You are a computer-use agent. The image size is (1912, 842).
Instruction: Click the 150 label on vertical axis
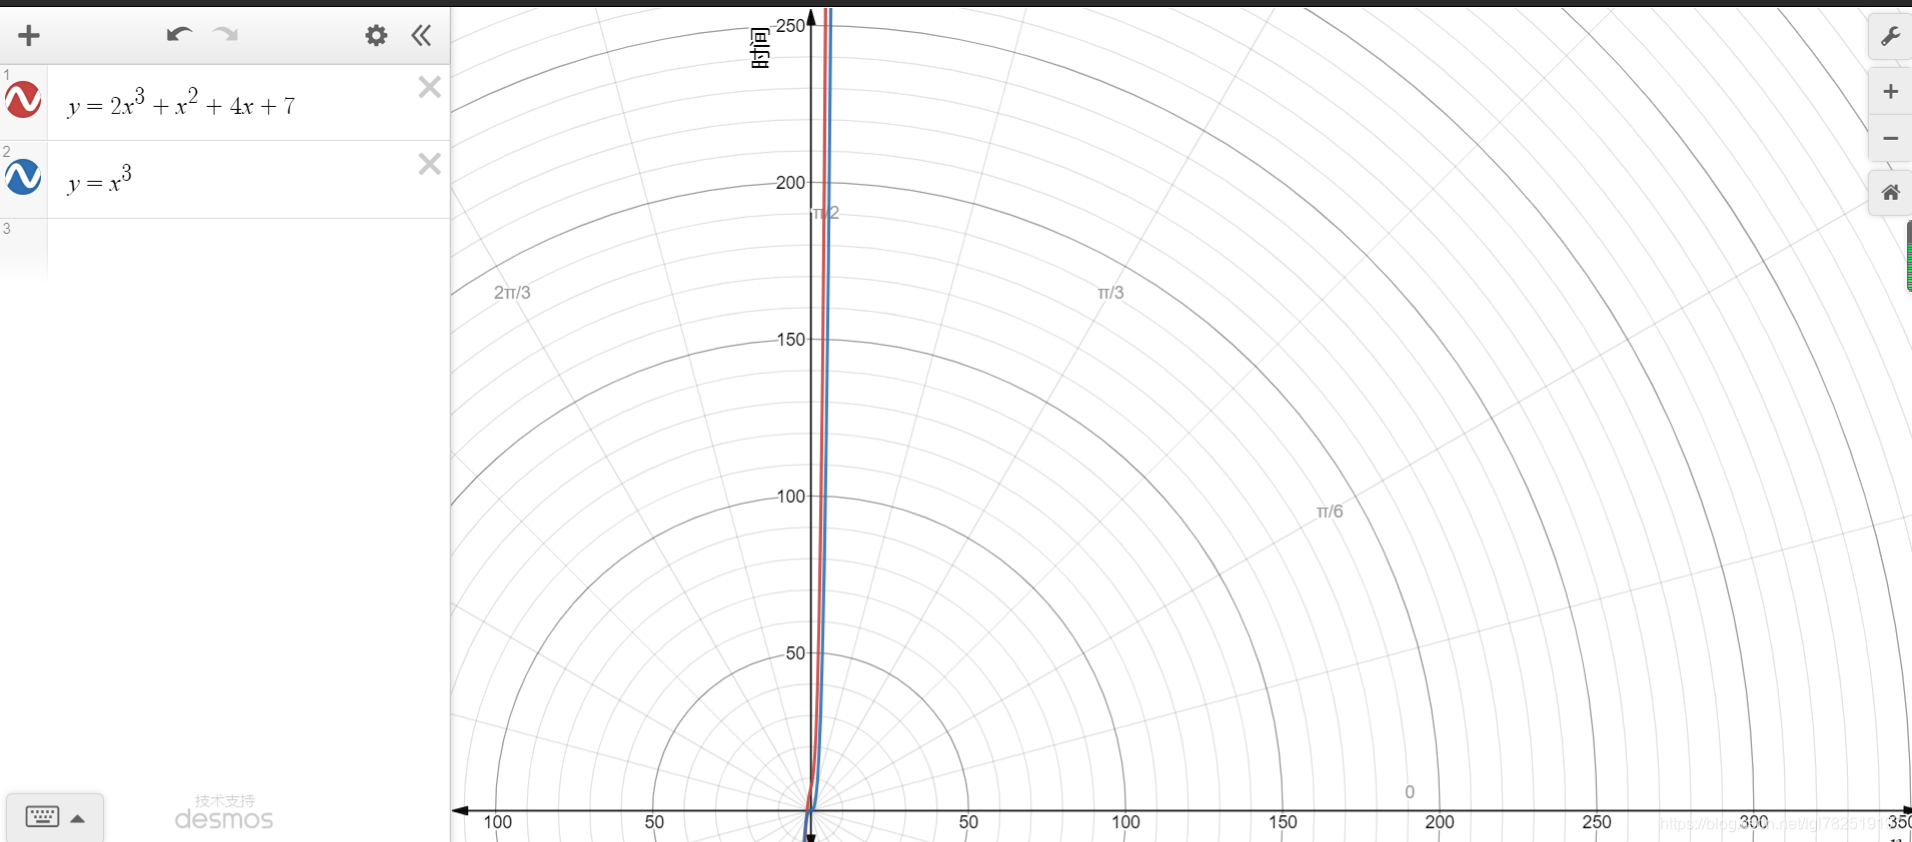coord(790,340)
